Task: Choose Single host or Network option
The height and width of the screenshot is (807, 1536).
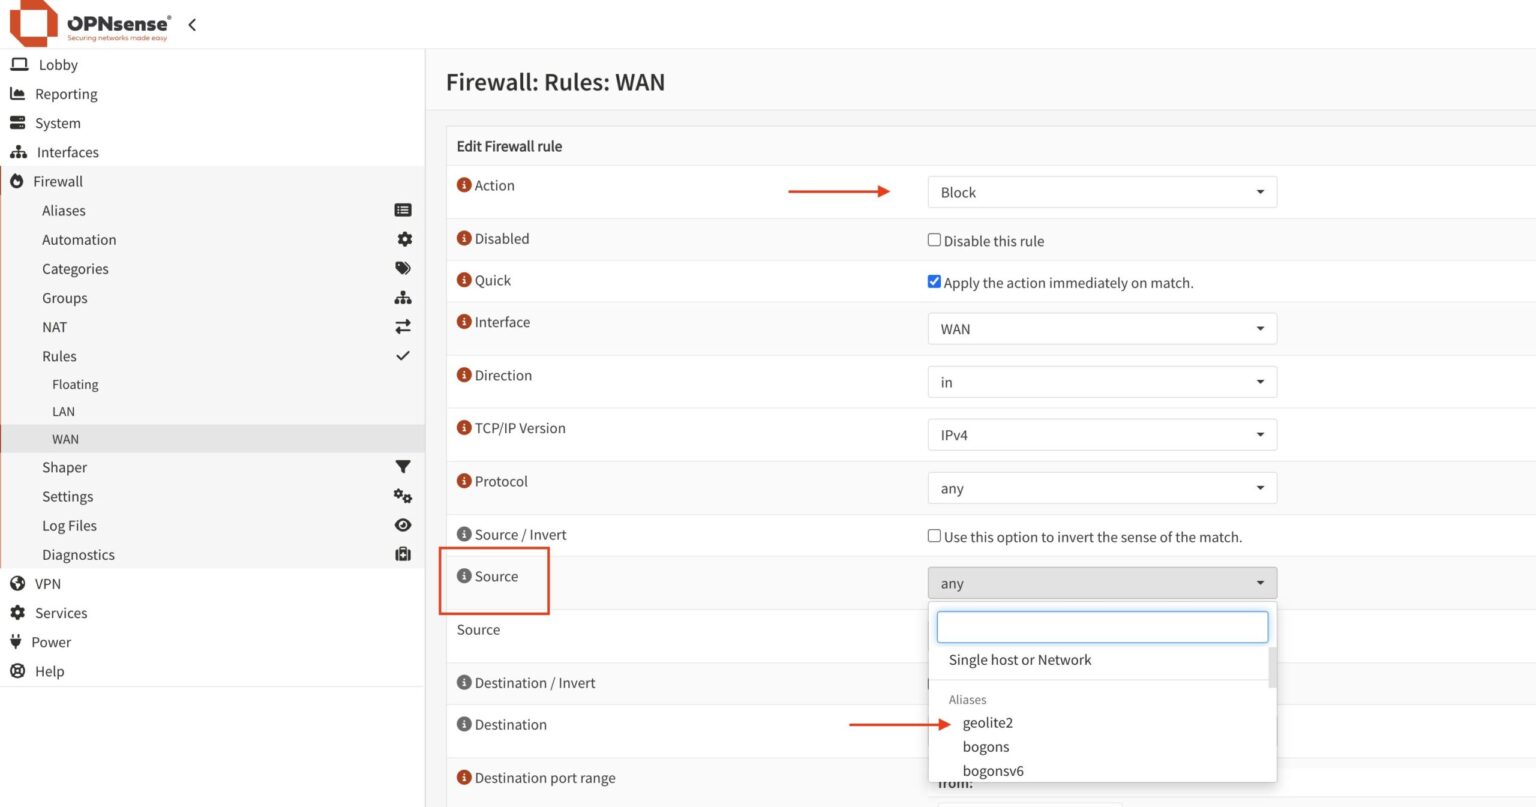Action: (1020, 659)
